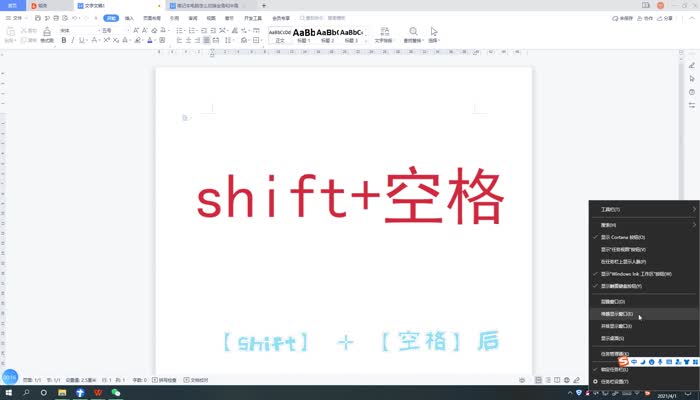
Task: Click the center alignment icon
Action: point(188,40)
